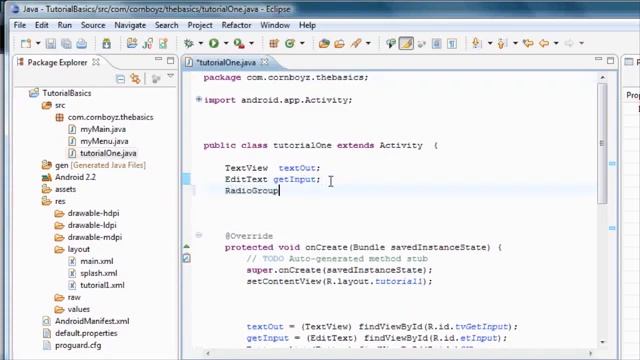Open the Search dropdown arrow

point(368,43)
